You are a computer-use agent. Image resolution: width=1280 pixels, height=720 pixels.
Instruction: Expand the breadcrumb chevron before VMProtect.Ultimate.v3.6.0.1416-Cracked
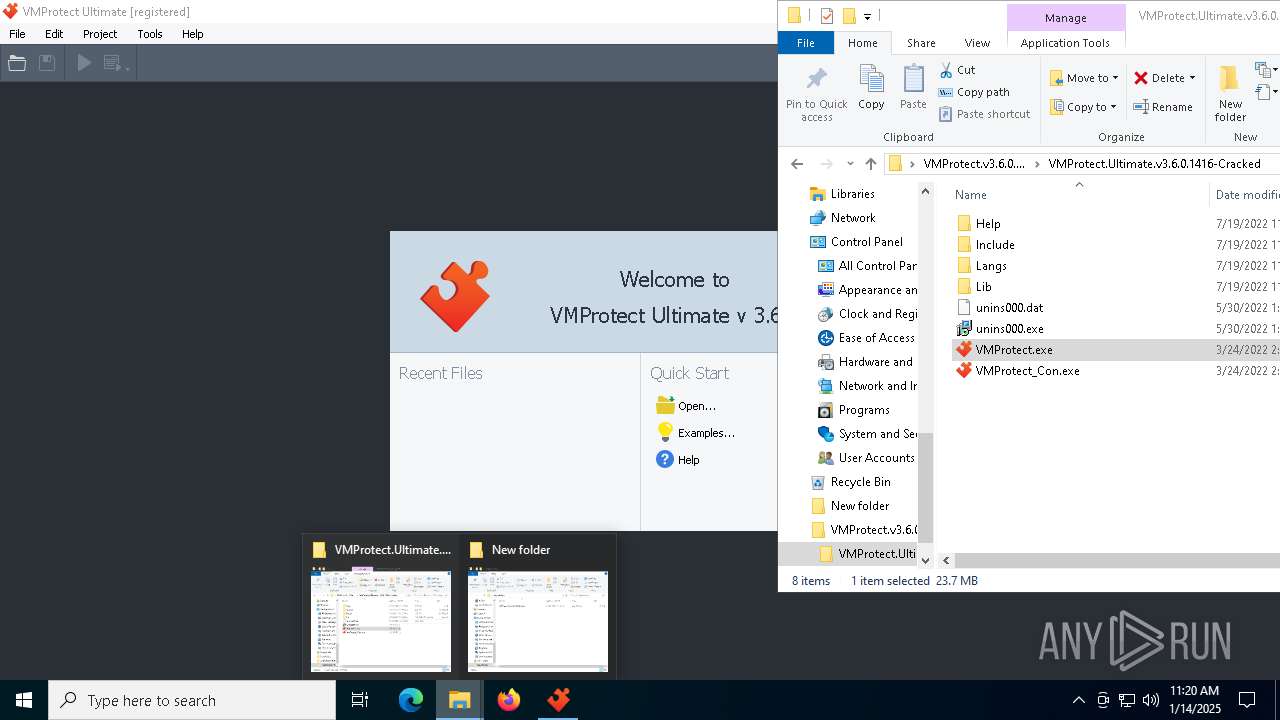(1037, 164)
